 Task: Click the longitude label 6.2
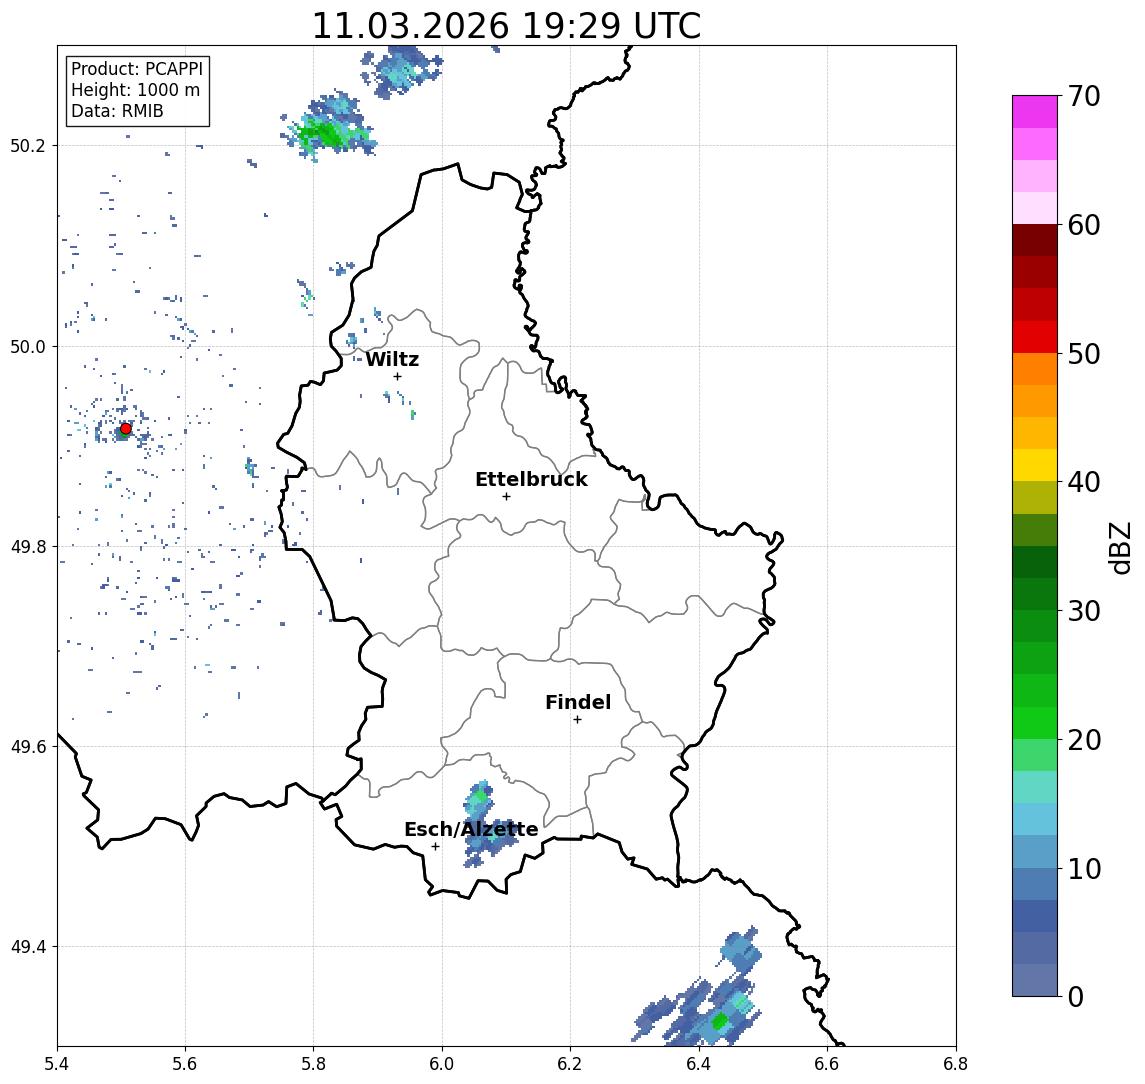pos(570,1064)
